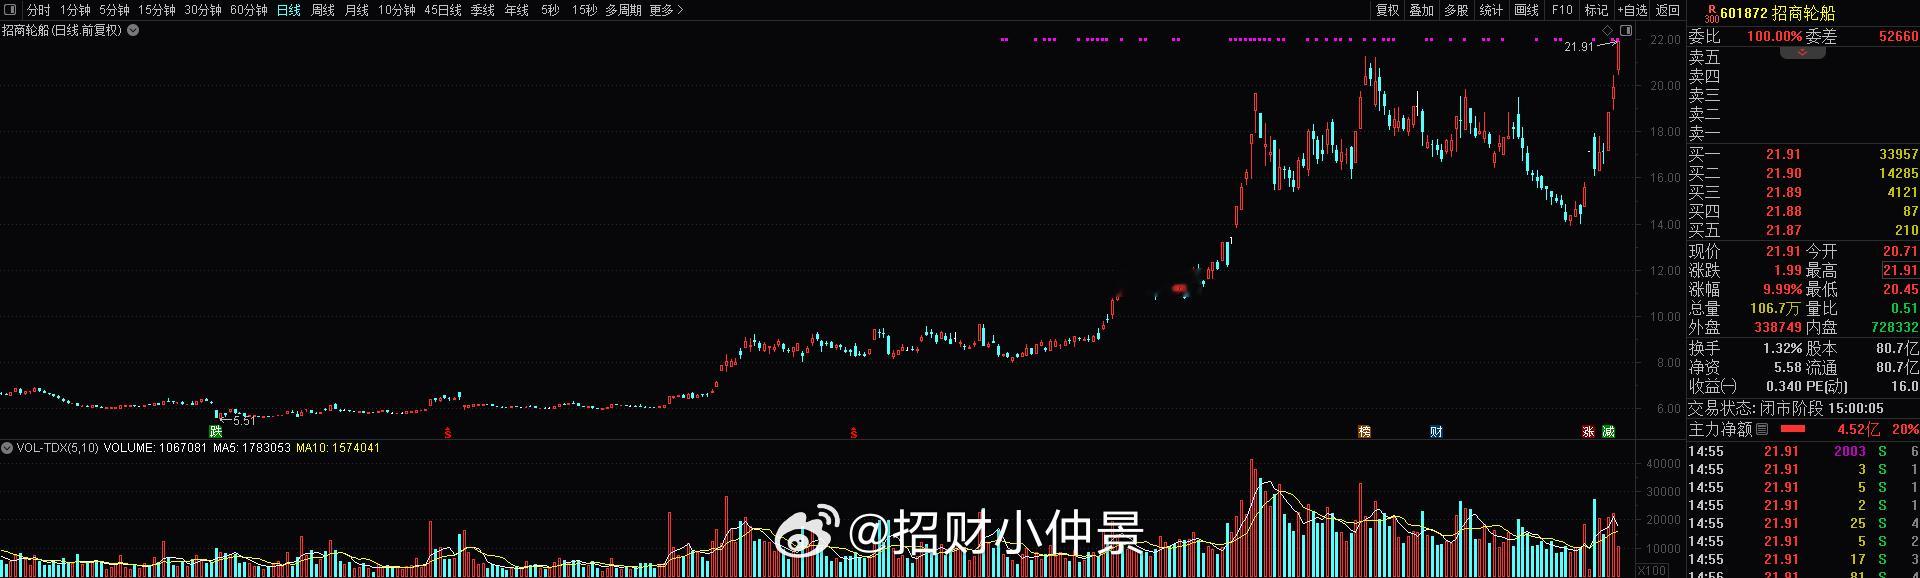Click the 榜 event marker
This screenshot has width=1920, height=578.
tap(1364, 432)
